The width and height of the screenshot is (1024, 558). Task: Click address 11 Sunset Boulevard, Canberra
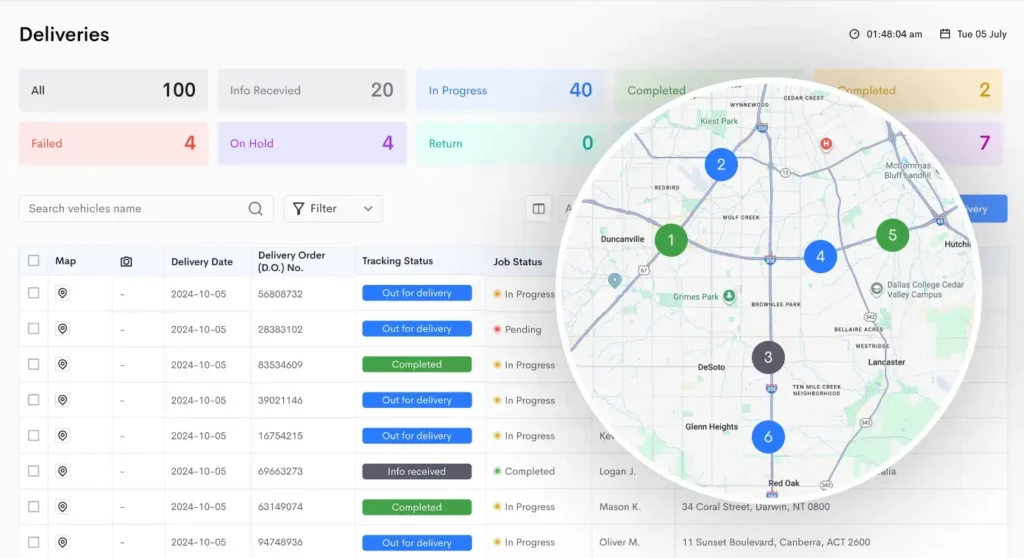[x=776, y=542]
